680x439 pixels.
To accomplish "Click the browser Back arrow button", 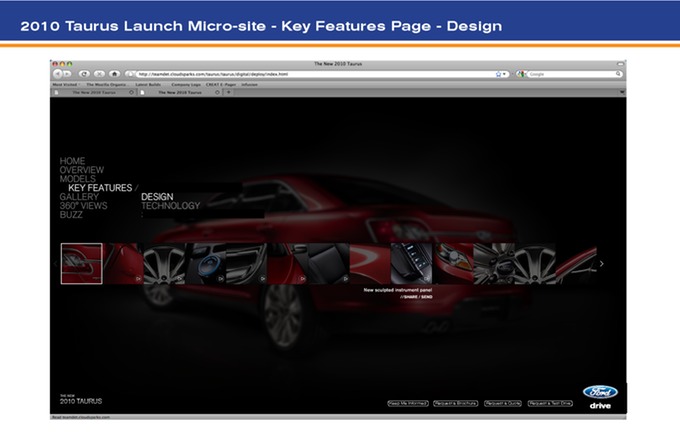I will point(57,74).
